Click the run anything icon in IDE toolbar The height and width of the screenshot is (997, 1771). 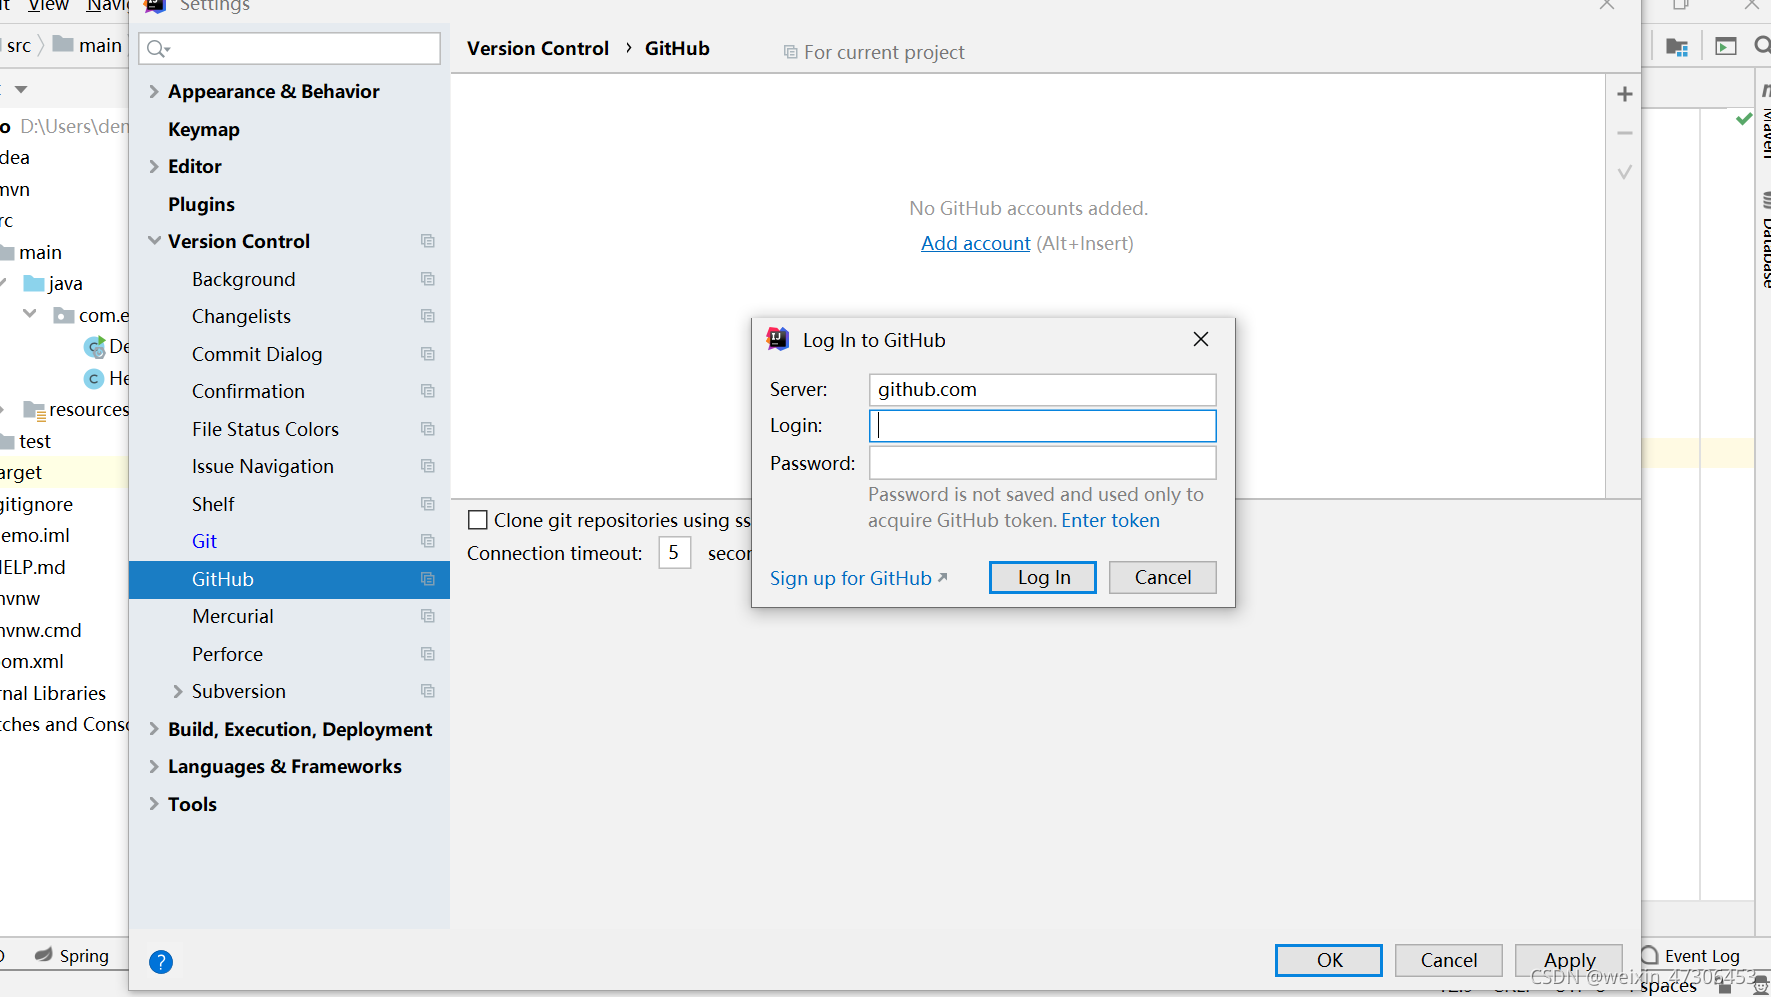coord(1726,46)
